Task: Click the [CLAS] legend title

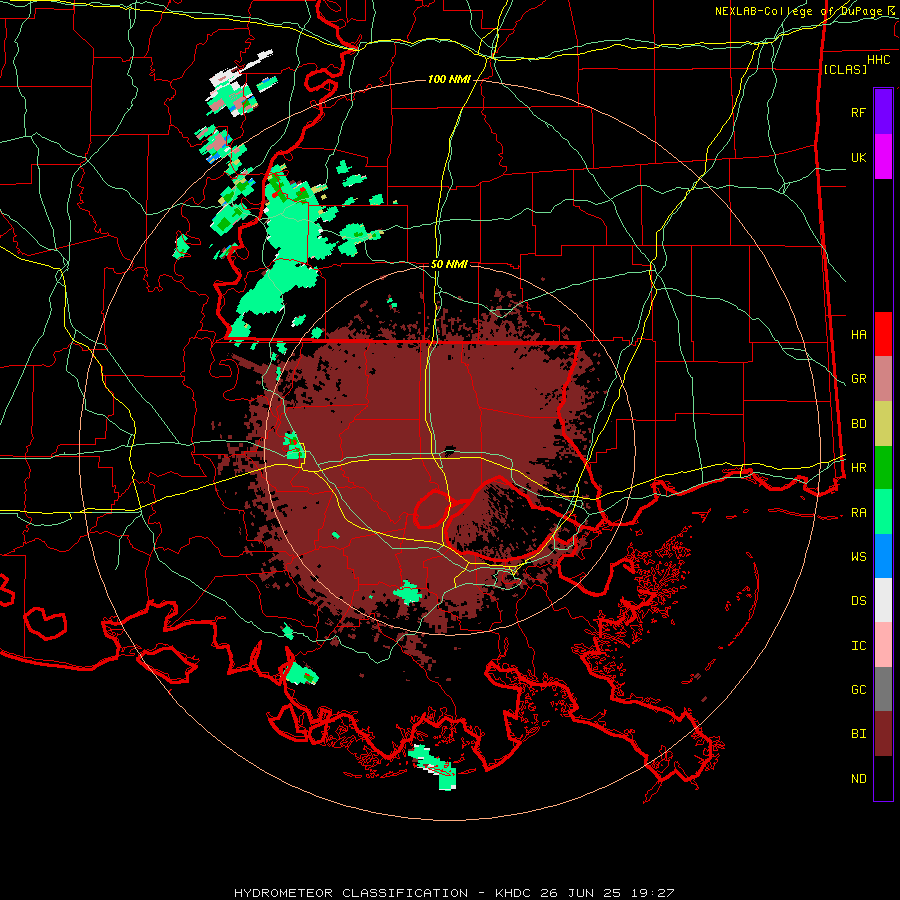Action: pyautogui.click(x=845, y=69)
